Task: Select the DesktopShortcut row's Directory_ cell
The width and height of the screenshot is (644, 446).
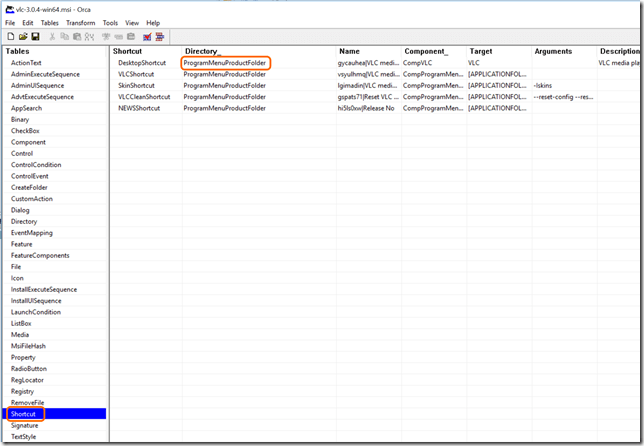Action: click(225, 63)
